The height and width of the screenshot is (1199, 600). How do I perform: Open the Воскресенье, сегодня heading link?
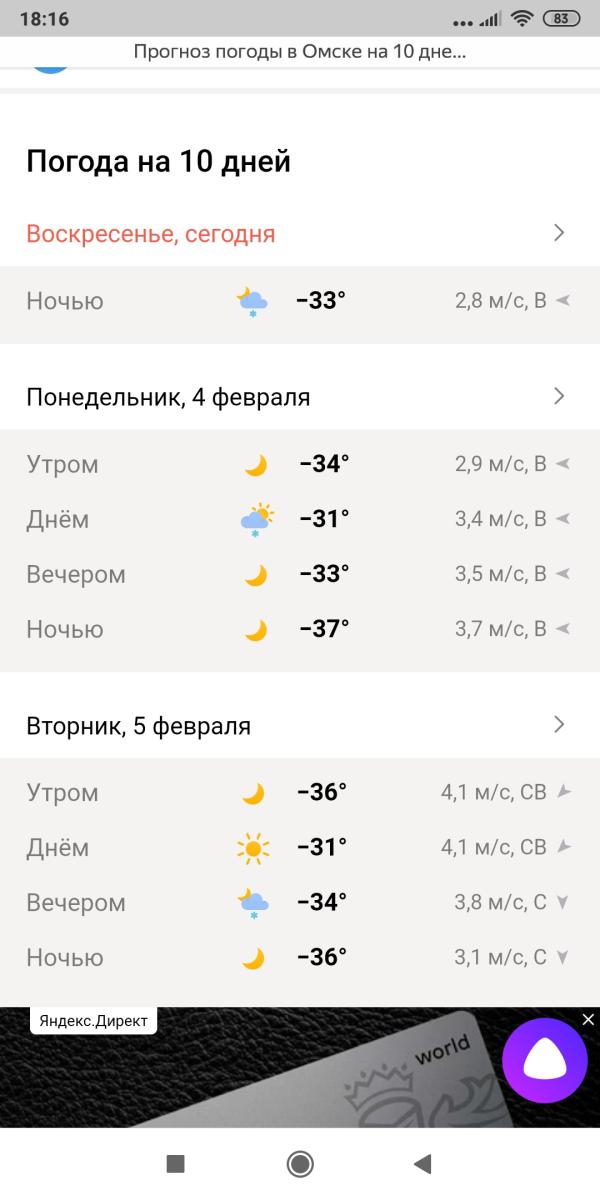151,233
